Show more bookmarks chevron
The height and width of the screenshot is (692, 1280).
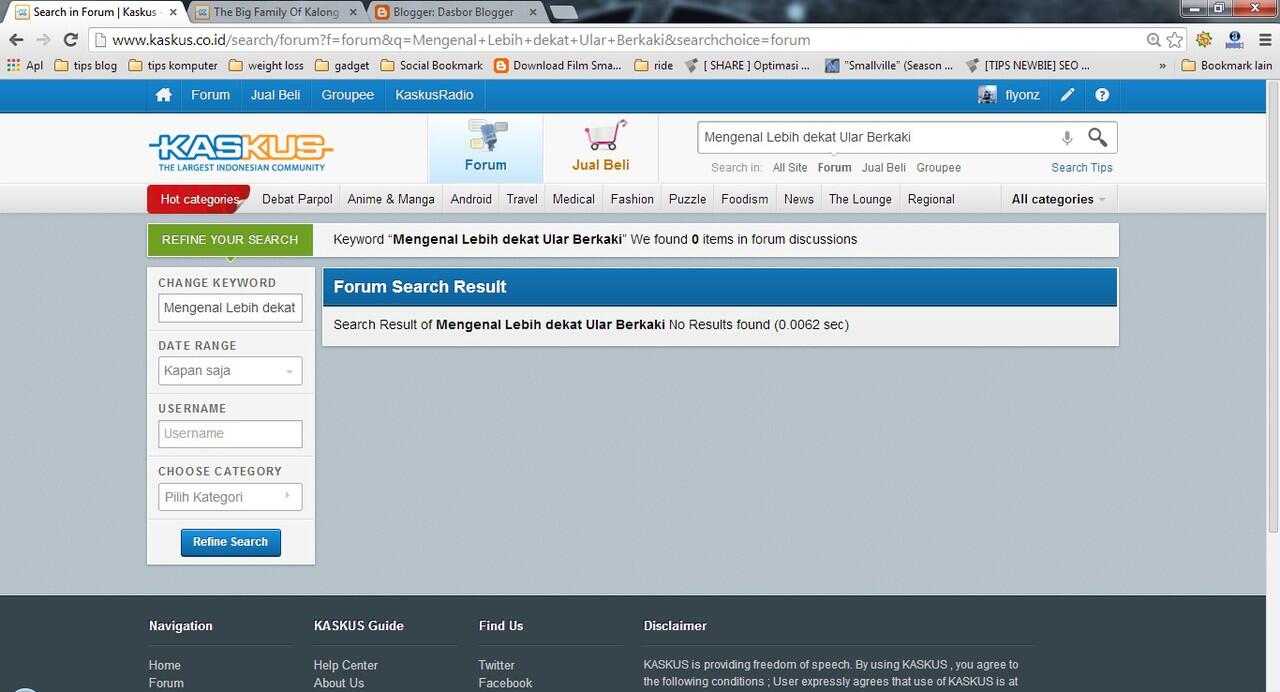click(1162, 65)
